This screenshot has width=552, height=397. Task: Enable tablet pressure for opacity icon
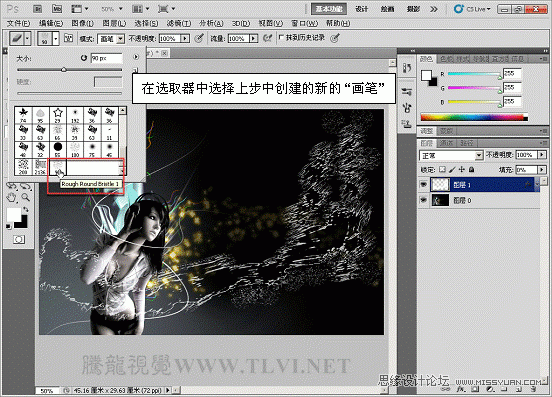coord(199,38)
